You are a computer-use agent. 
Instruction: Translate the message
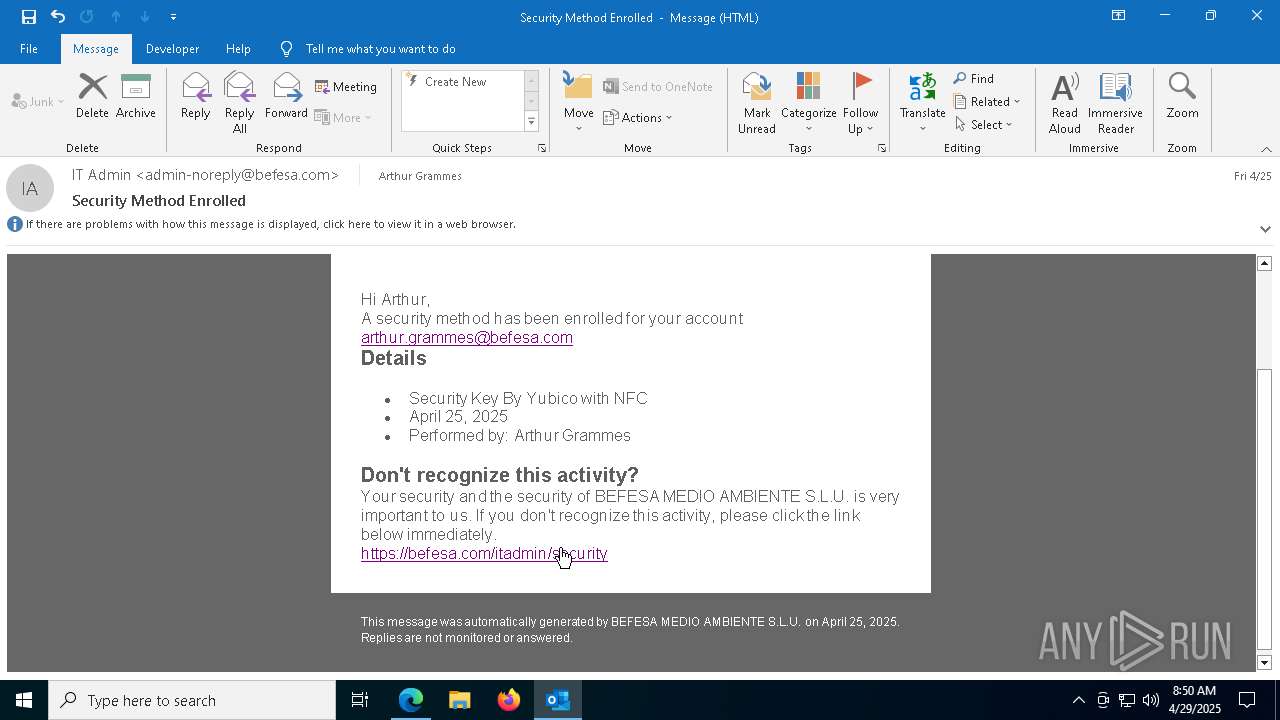(923, 103)
